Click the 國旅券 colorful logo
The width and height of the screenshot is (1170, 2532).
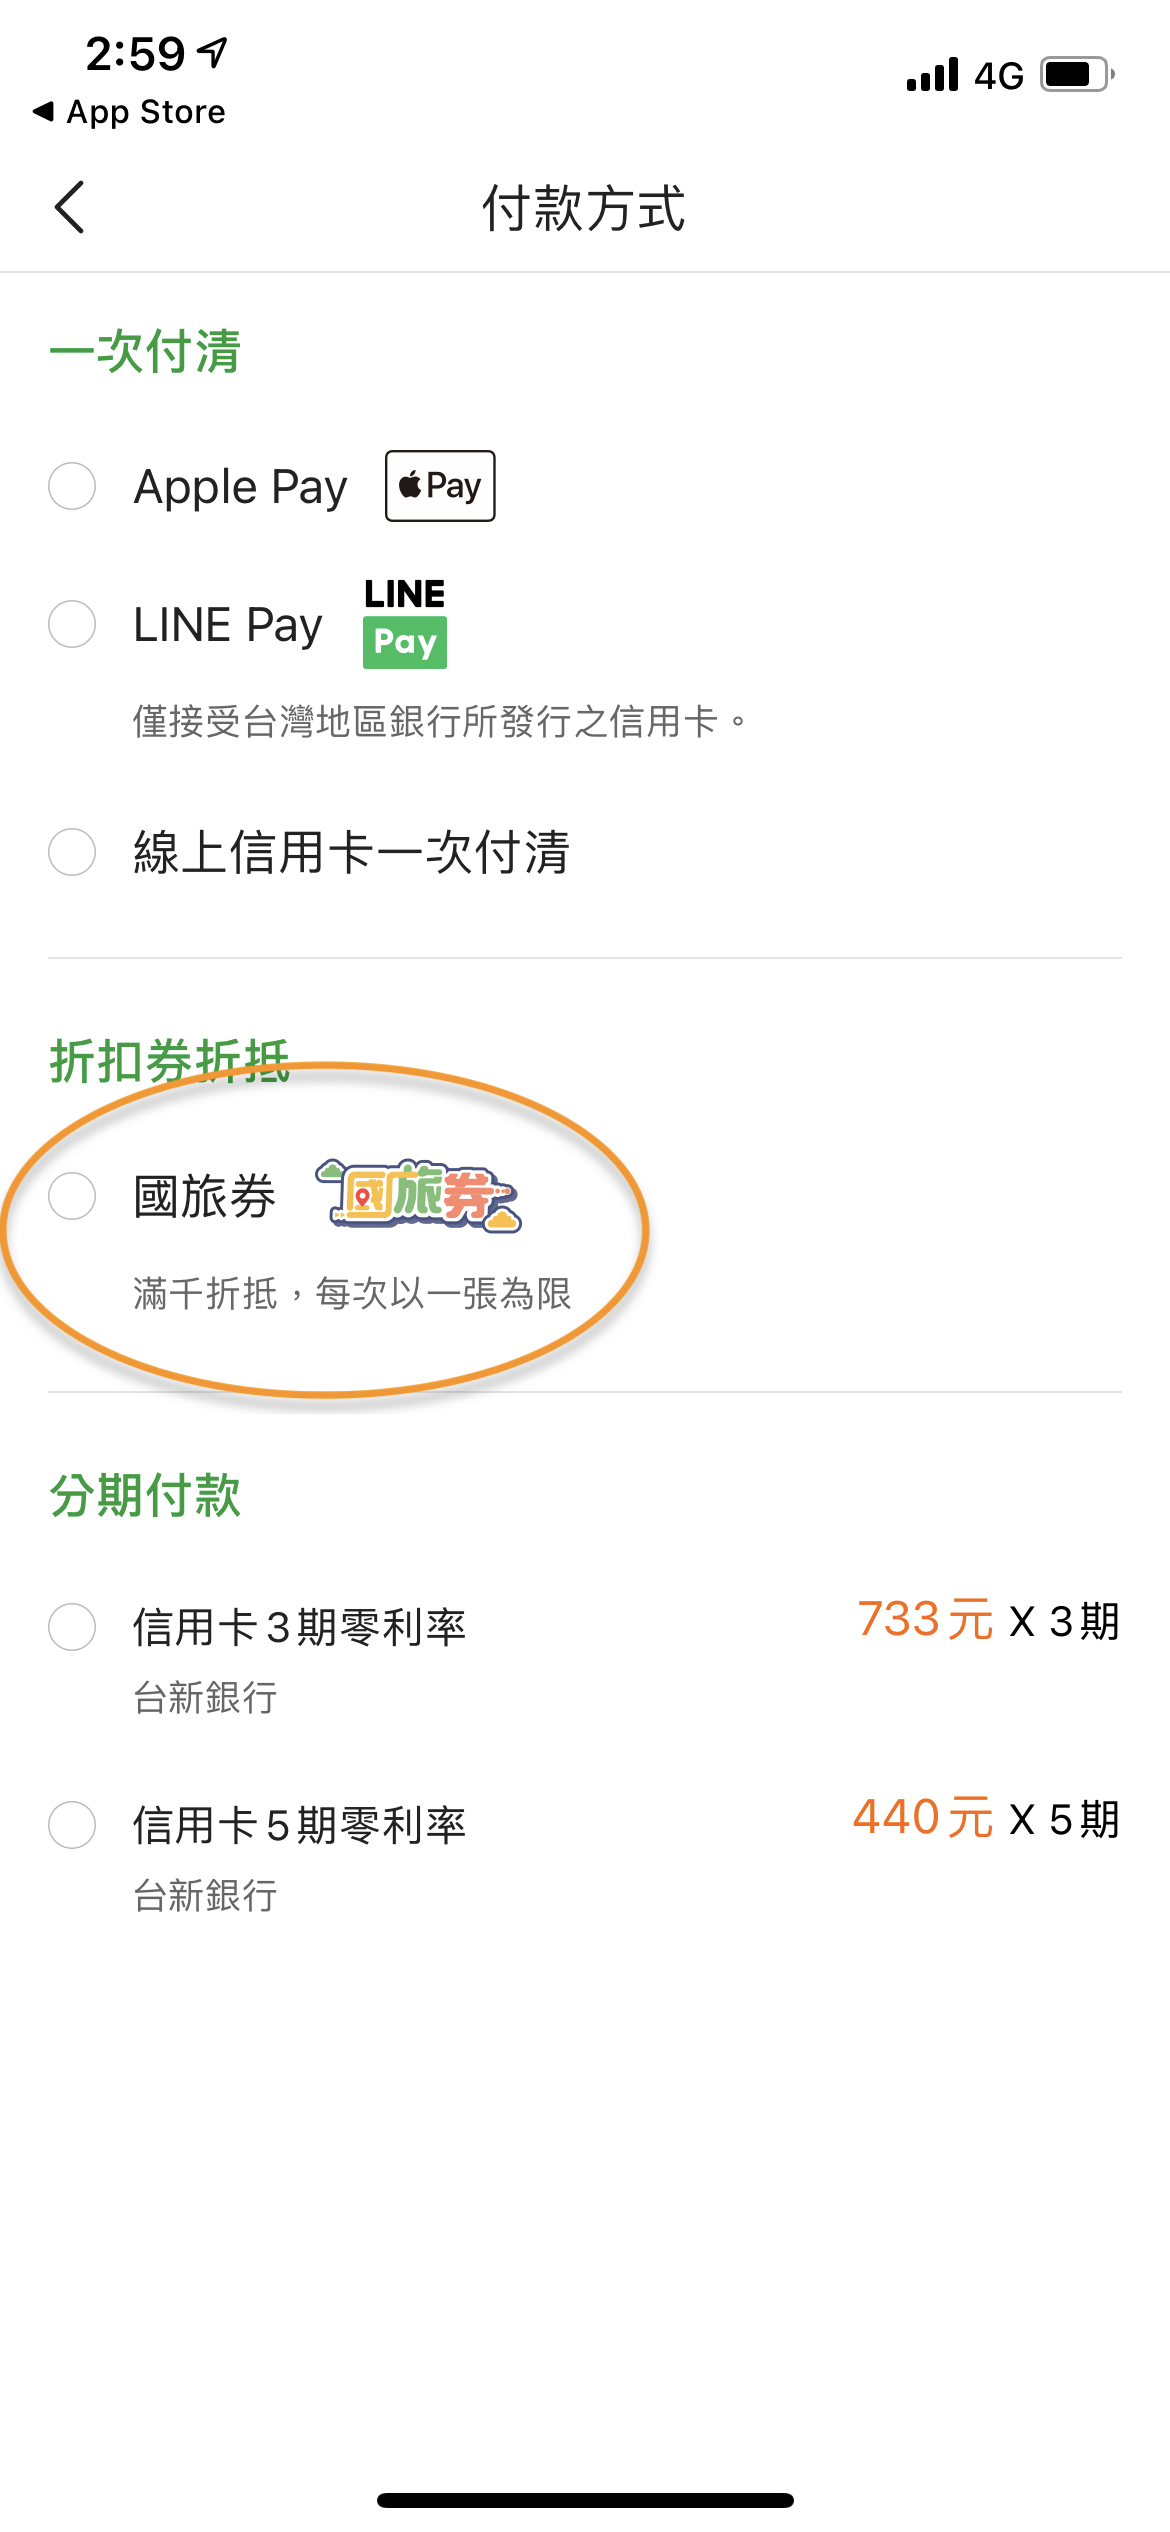[418, 1196]
